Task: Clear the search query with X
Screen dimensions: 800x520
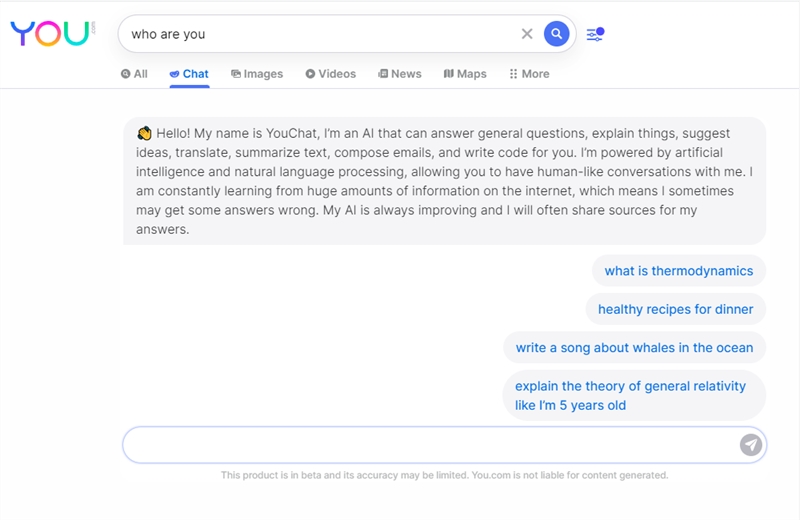Action: point(527,34)
